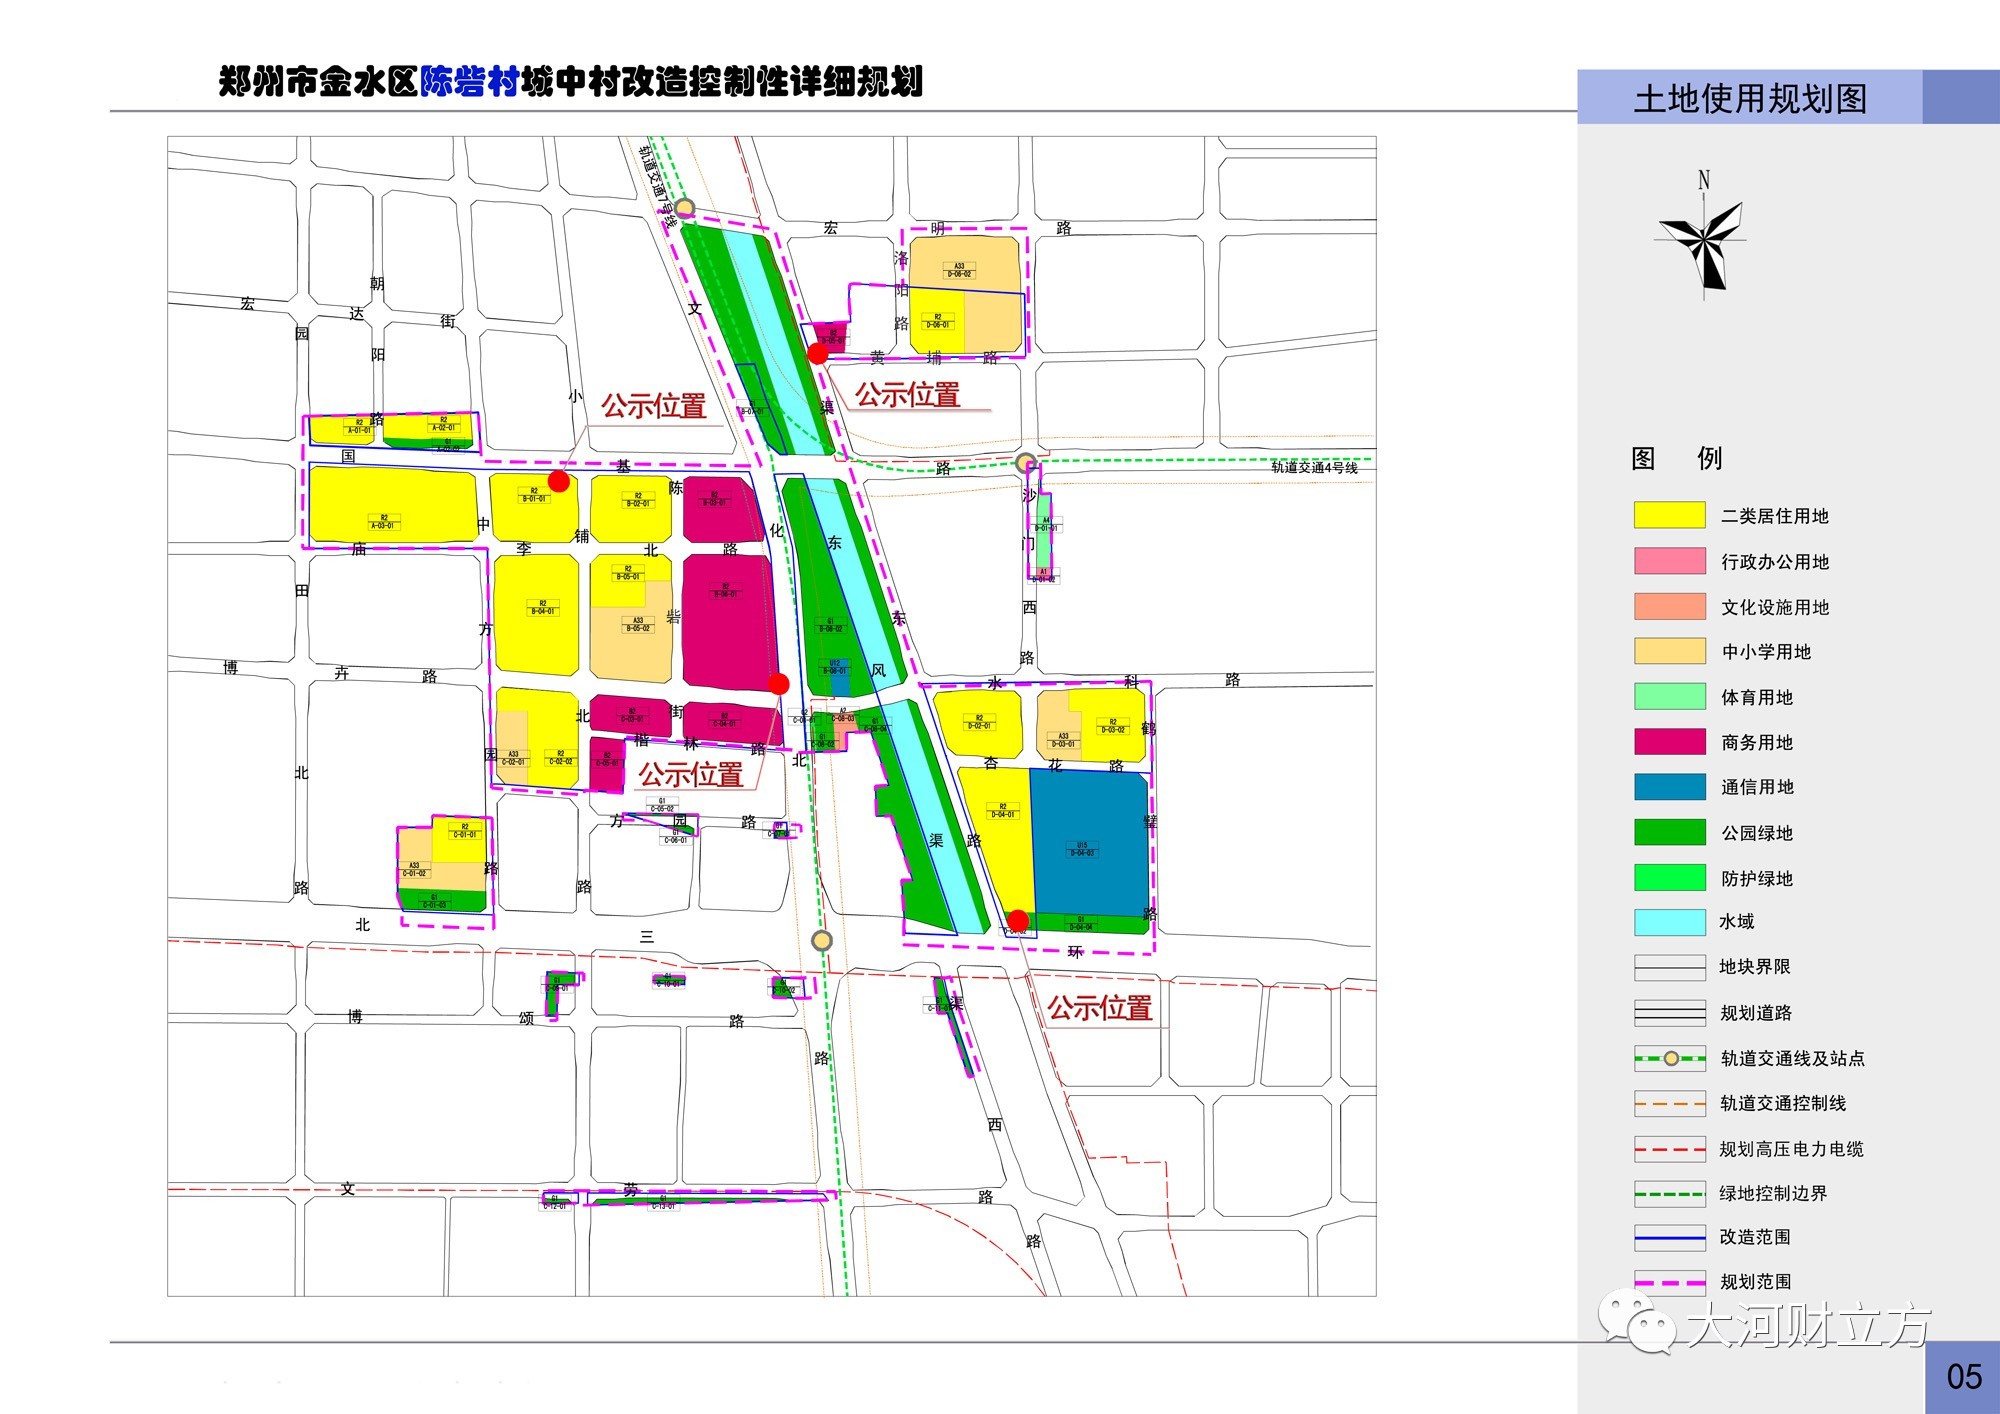Click the metro station marker on 宏明路
The height and width of the screenshot is (1414, 2000).
coord(684,208)
